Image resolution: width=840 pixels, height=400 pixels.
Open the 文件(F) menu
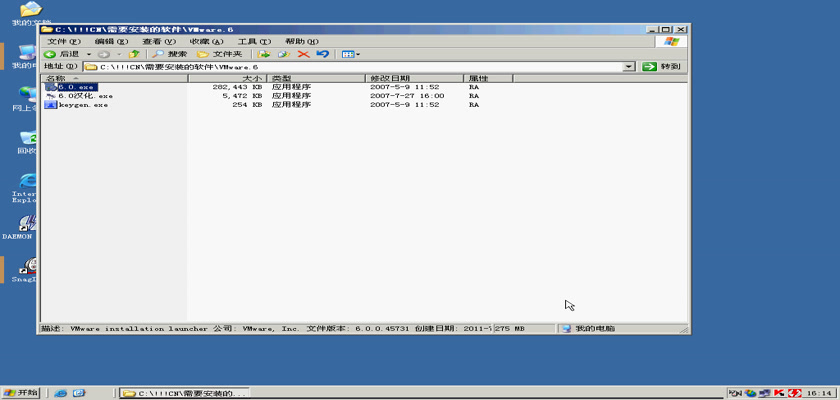pyautogui.click(x=63, y=41)
